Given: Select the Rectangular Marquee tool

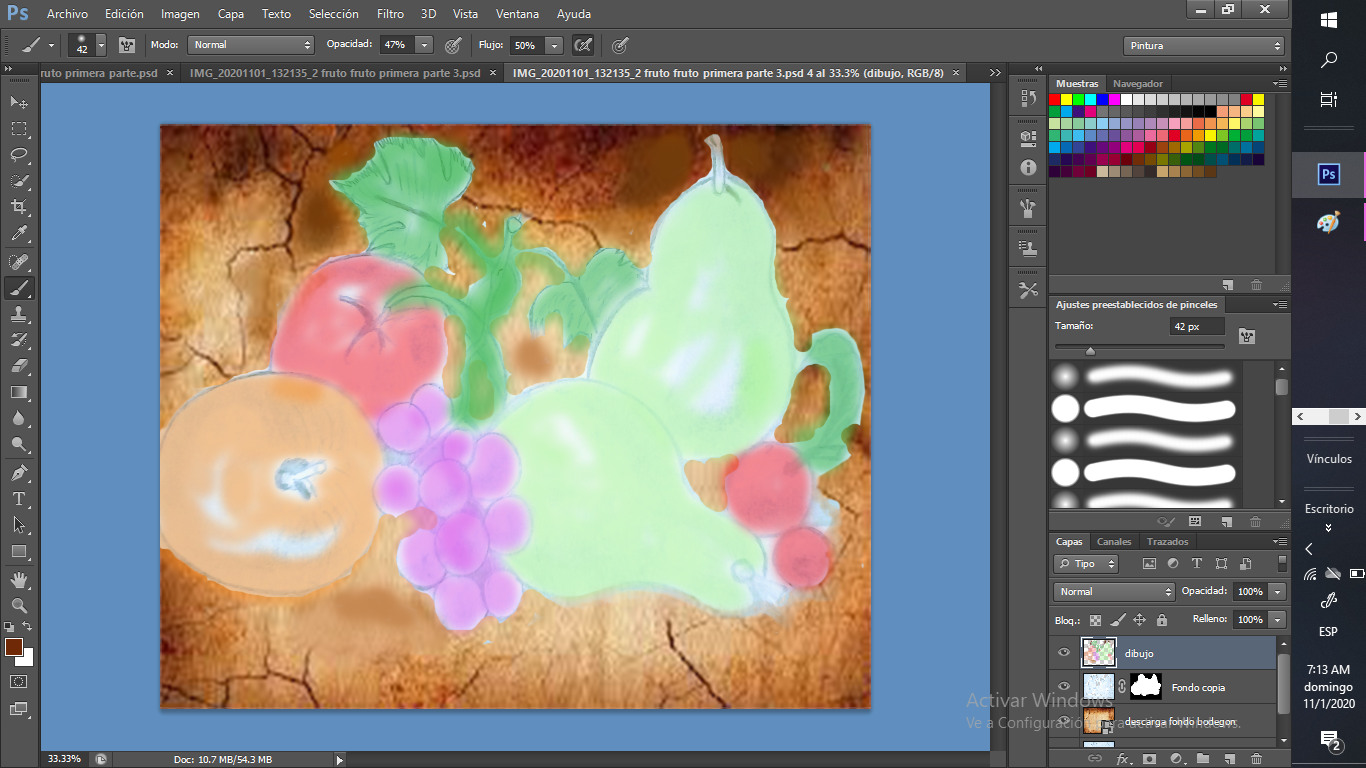Looking at the screenshot, I should coord(19,129).
